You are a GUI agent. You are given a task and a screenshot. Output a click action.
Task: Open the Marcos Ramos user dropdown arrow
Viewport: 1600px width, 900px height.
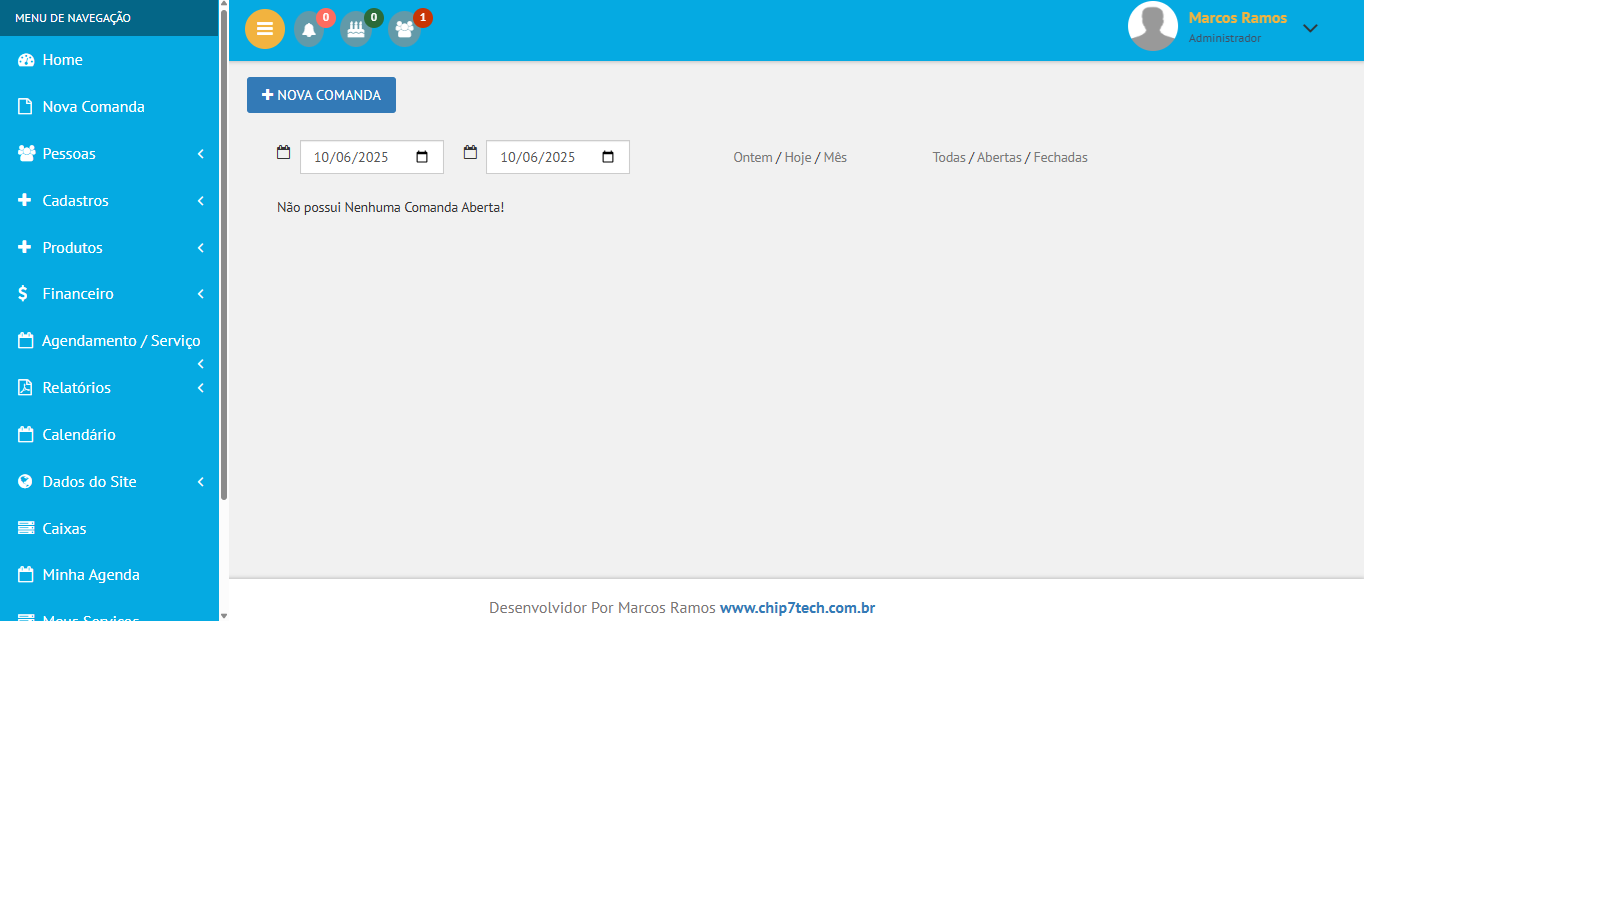(x=1310, y=28)
